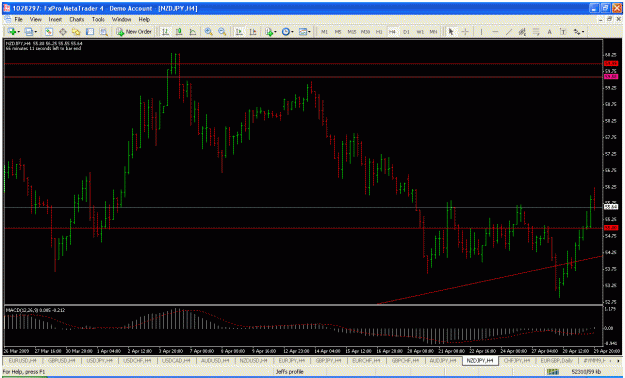
Task: Zoom in the chart
Action: pyautogui.click(x=208, y=32)
